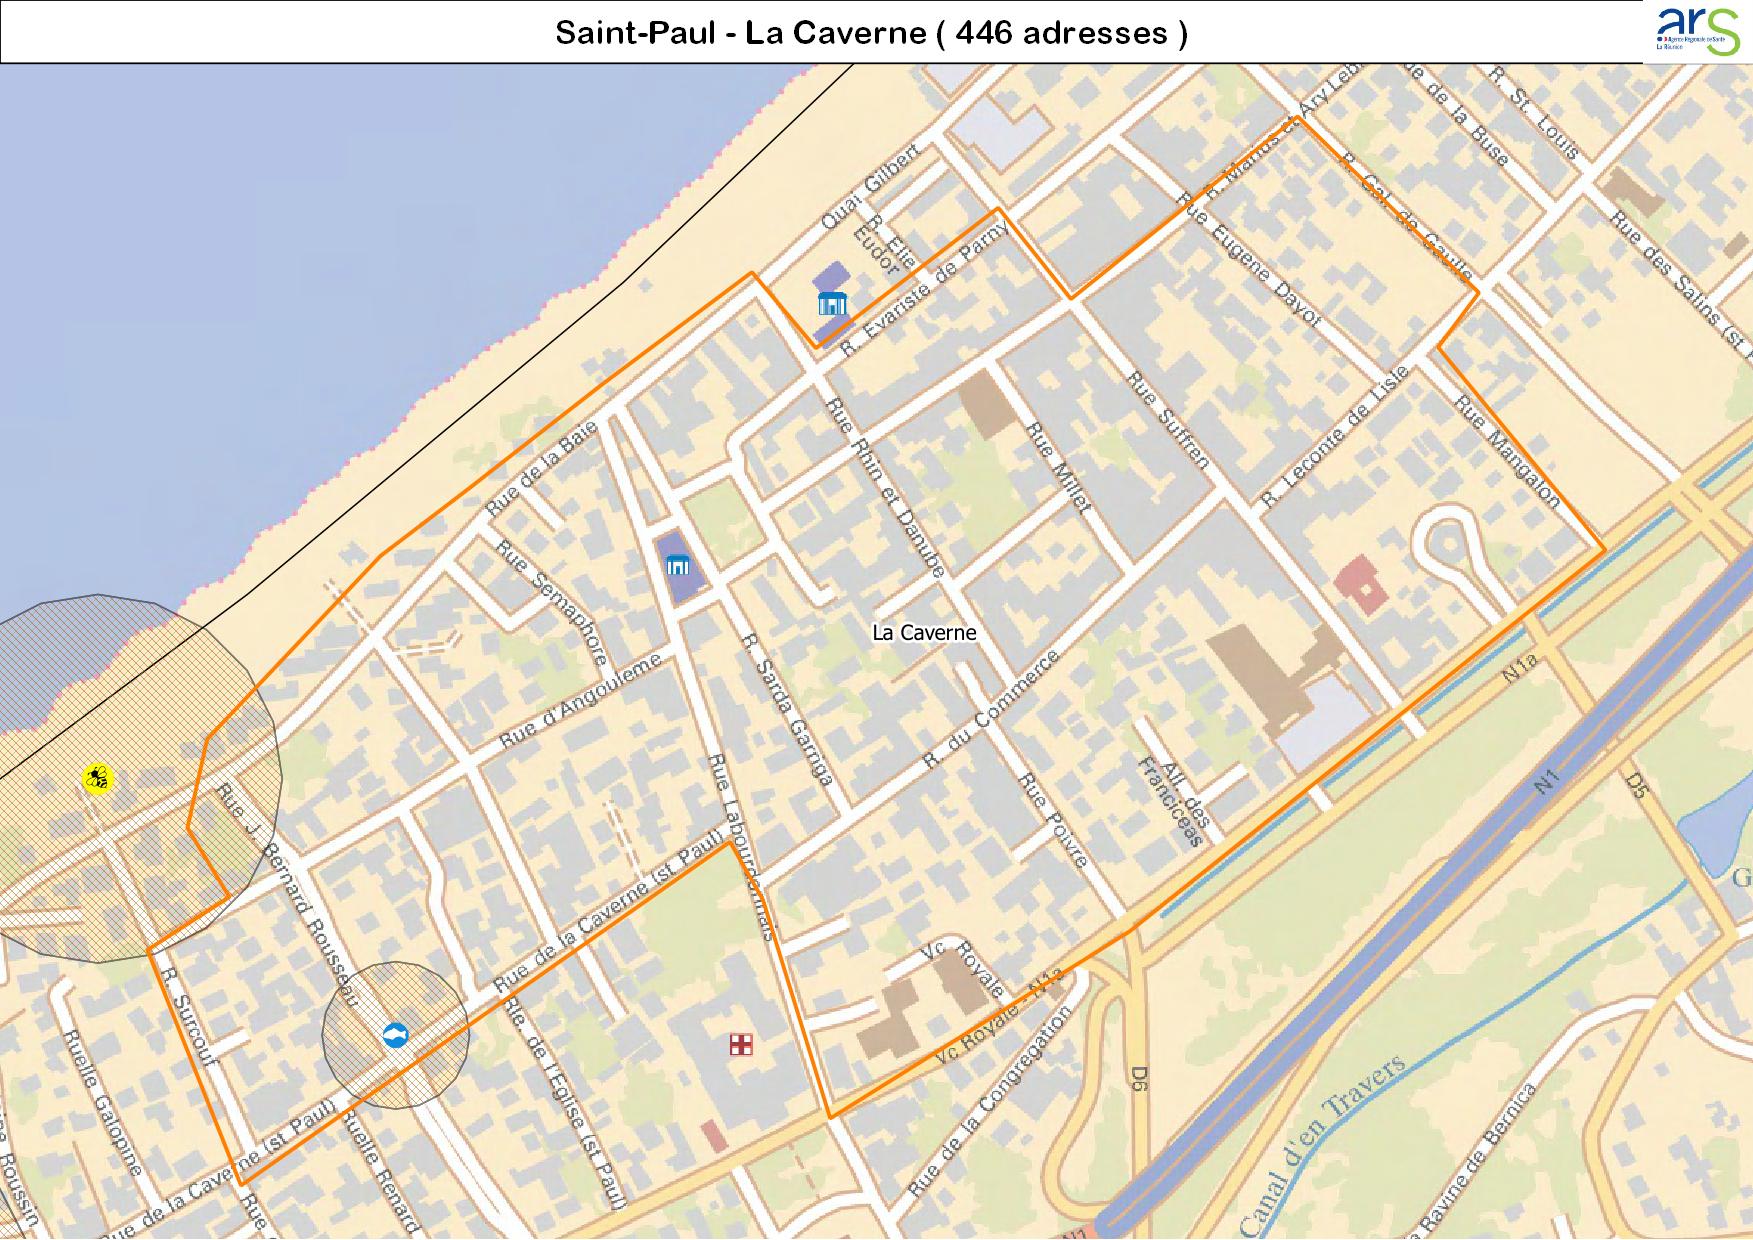This screenshot has width=1753, height=1240.
Task: Click the Quai Gilbert label
Action: (870, 185)
